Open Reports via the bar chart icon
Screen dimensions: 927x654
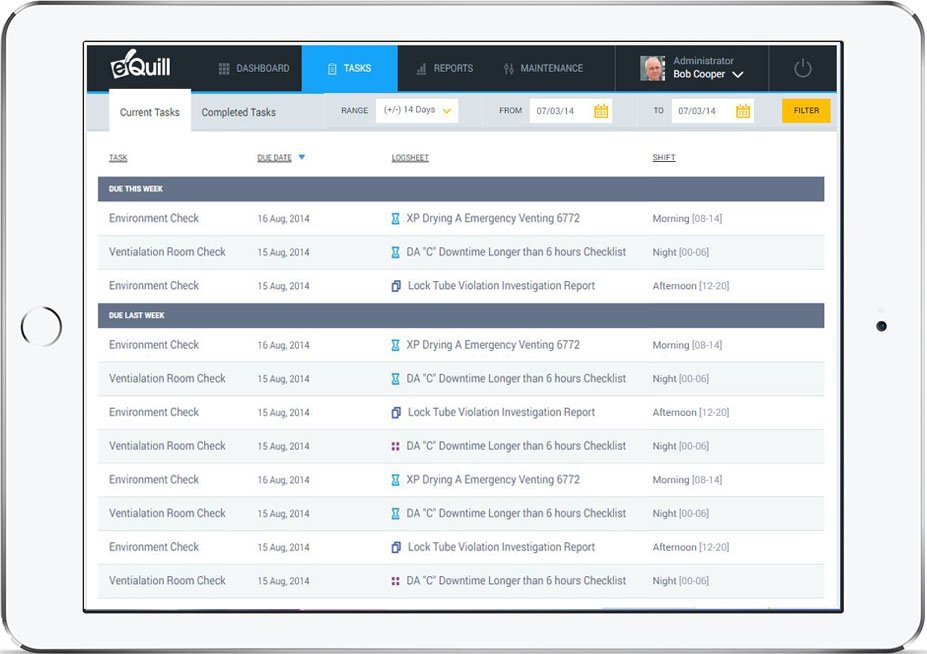tap(421, 69)
